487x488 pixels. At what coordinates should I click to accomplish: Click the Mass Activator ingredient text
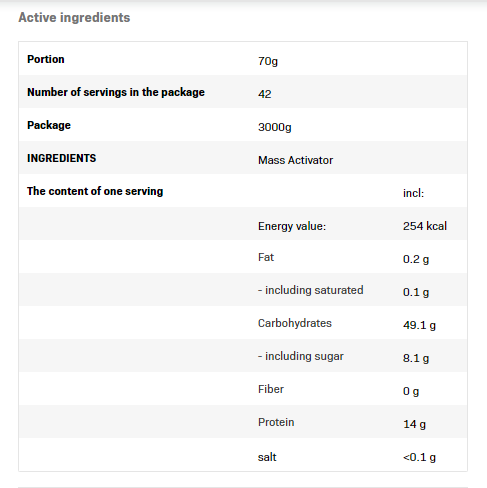[295, 160]
